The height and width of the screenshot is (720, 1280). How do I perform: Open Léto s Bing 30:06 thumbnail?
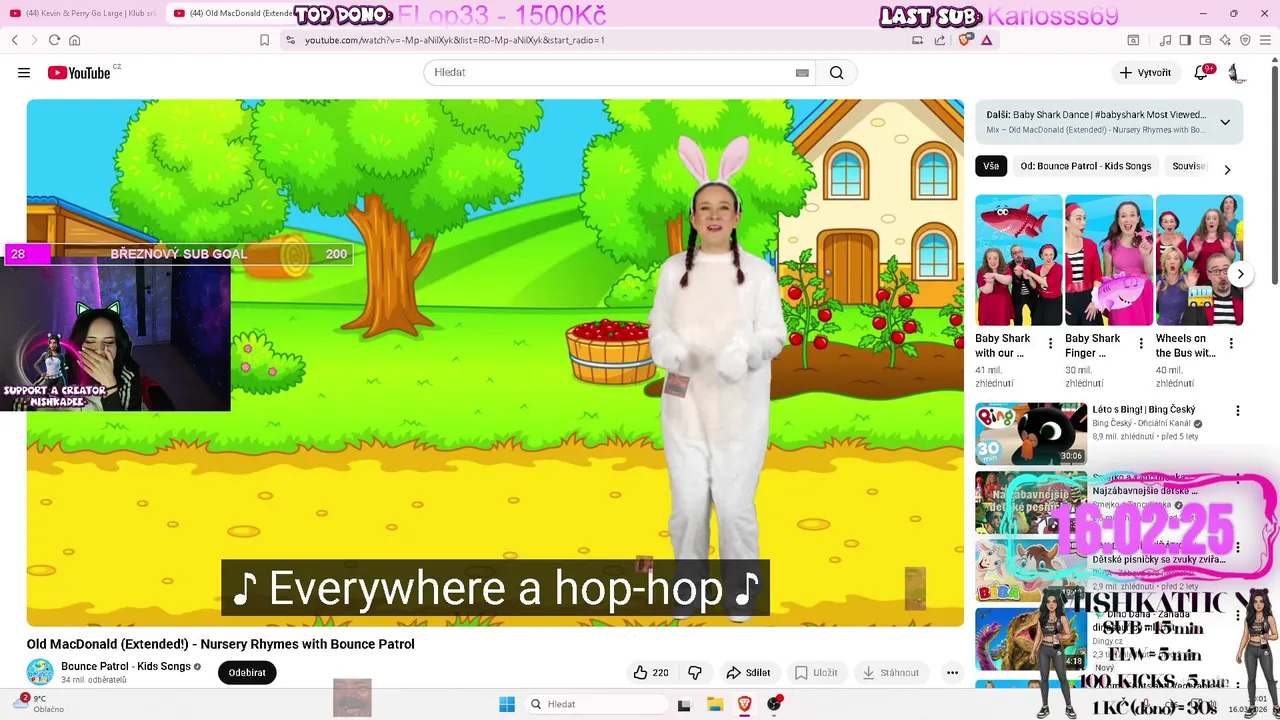[1031, 433]
